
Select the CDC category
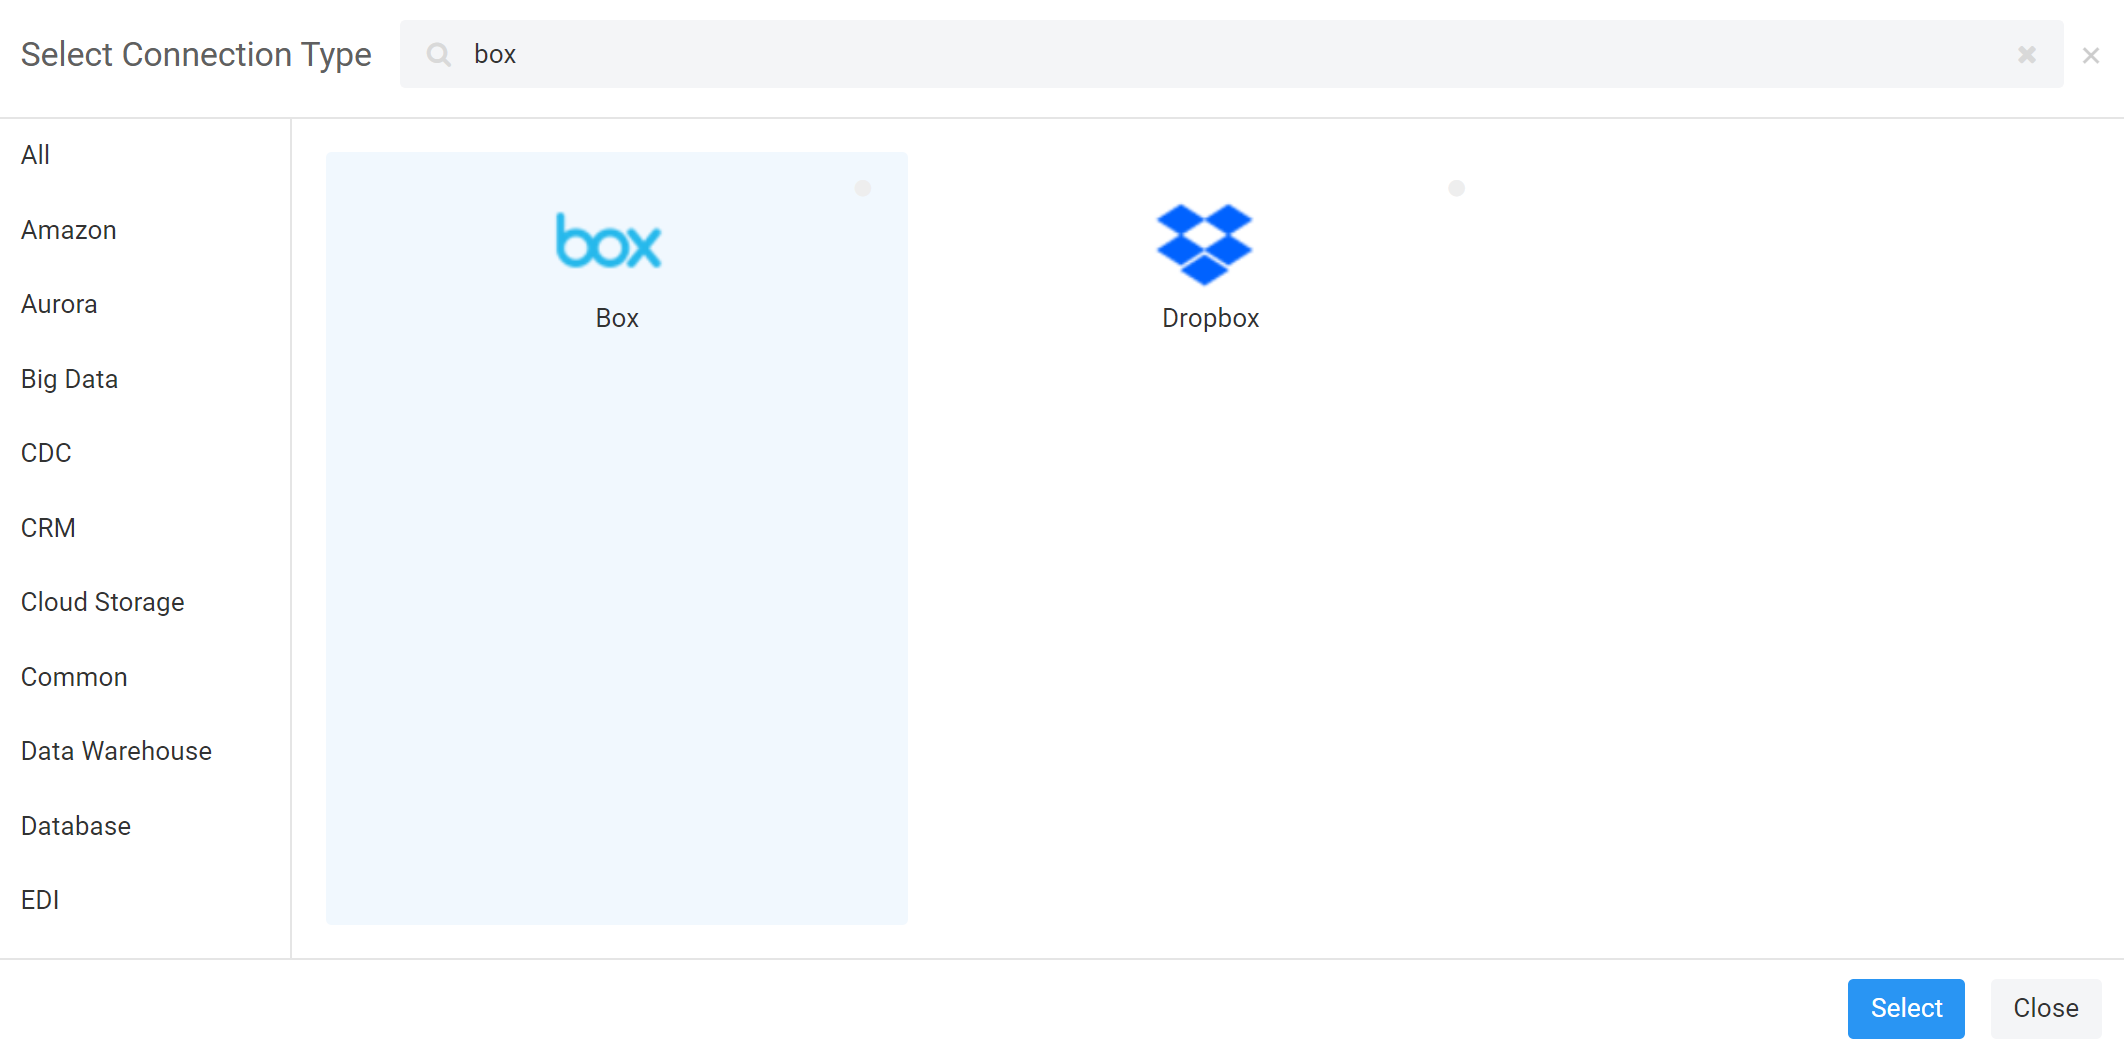[x=46, y=453]
